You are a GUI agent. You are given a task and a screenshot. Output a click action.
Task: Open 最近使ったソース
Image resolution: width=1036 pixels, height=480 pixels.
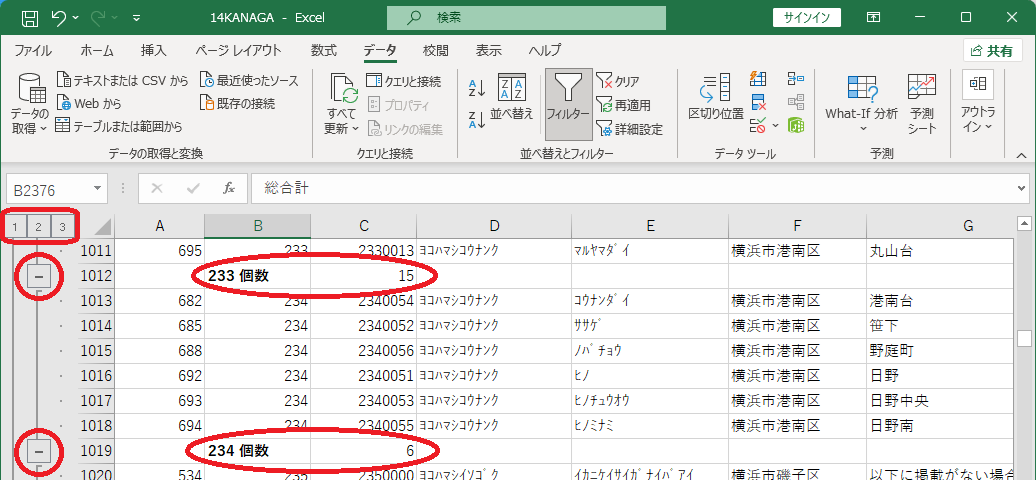[249, 81]
